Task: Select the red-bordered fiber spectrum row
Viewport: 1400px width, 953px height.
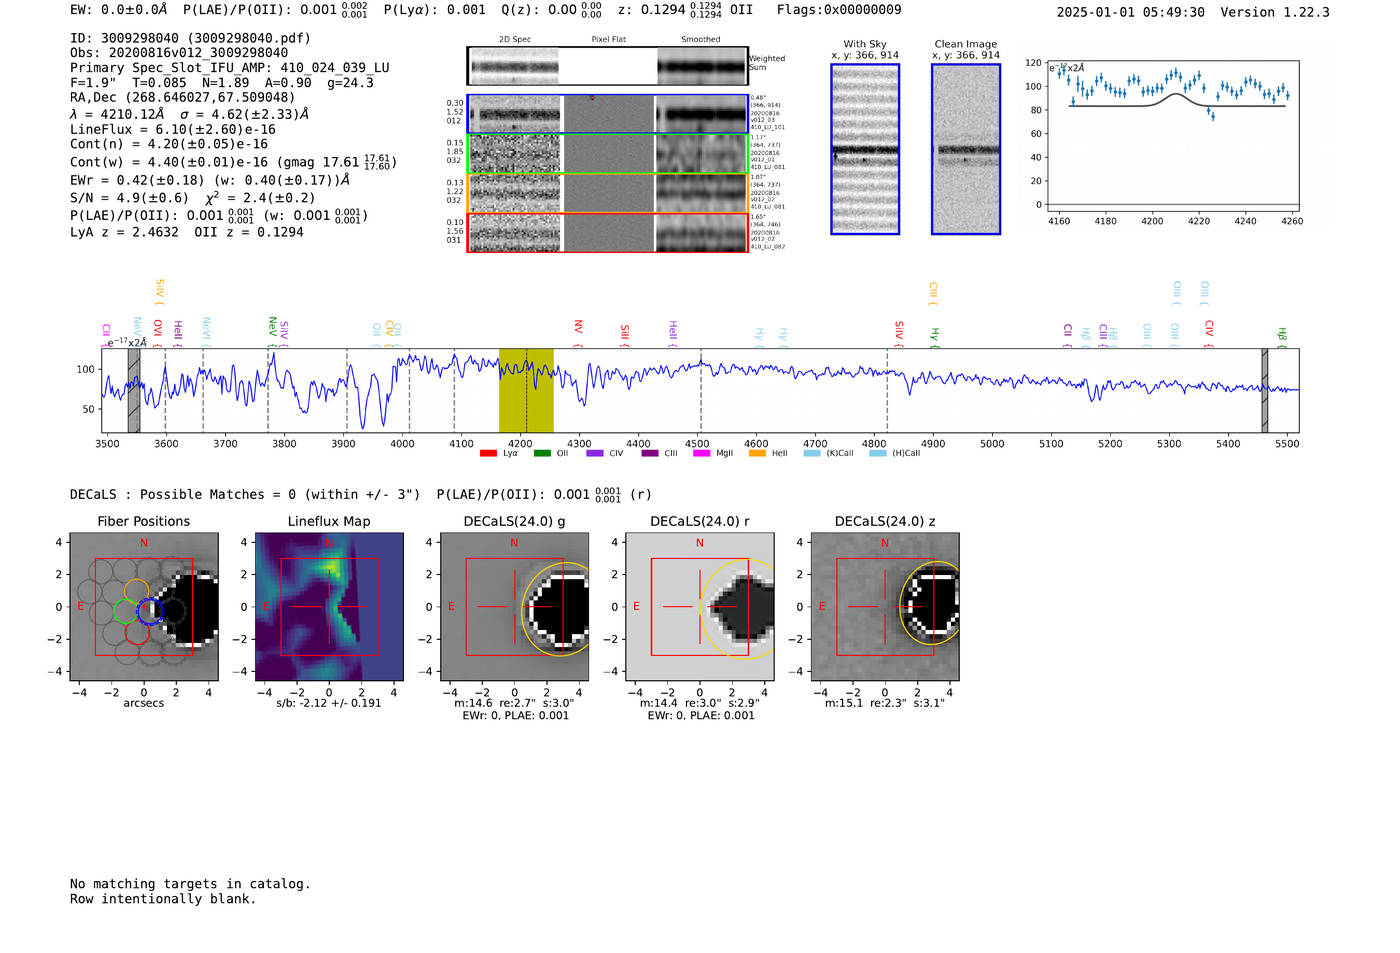Action: (x=607, y=232)
